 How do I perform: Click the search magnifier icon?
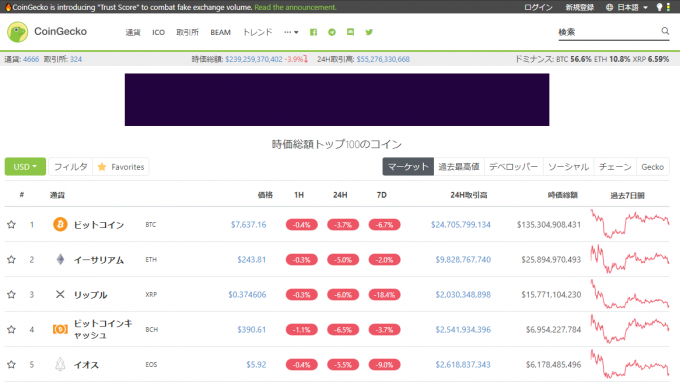tap(665, 31)
